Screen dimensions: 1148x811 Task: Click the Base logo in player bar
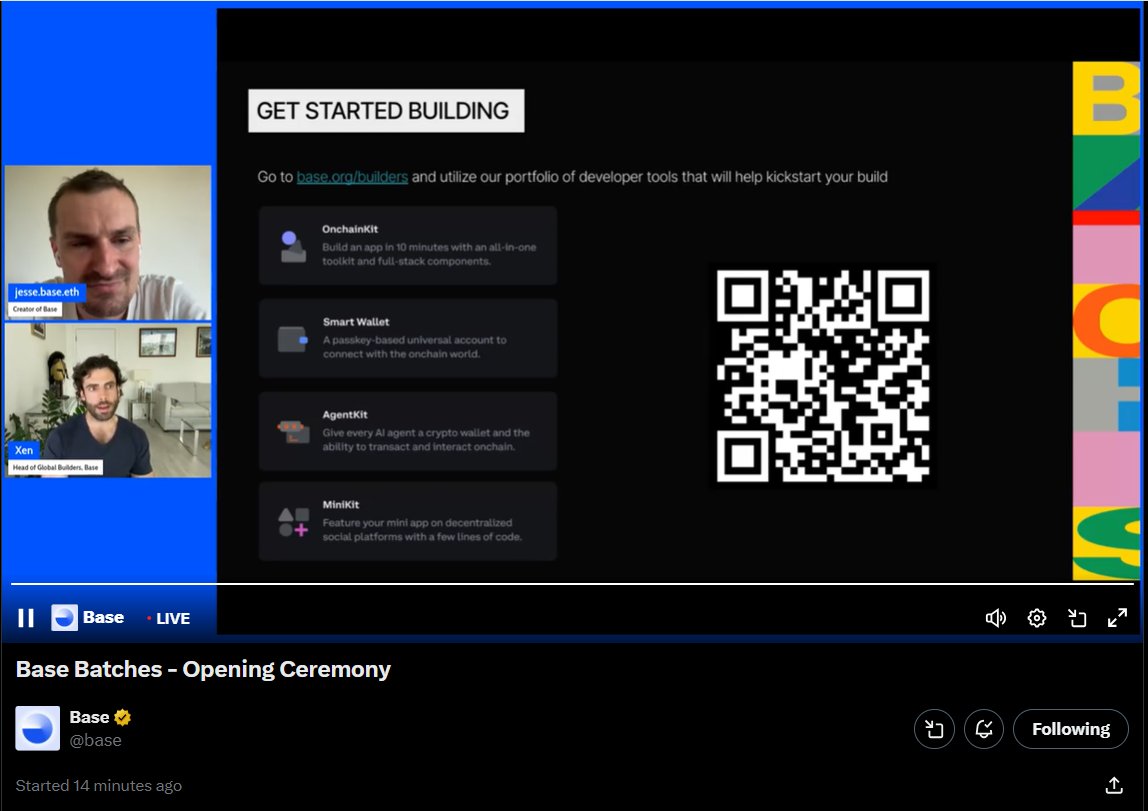tap(64, 618)
